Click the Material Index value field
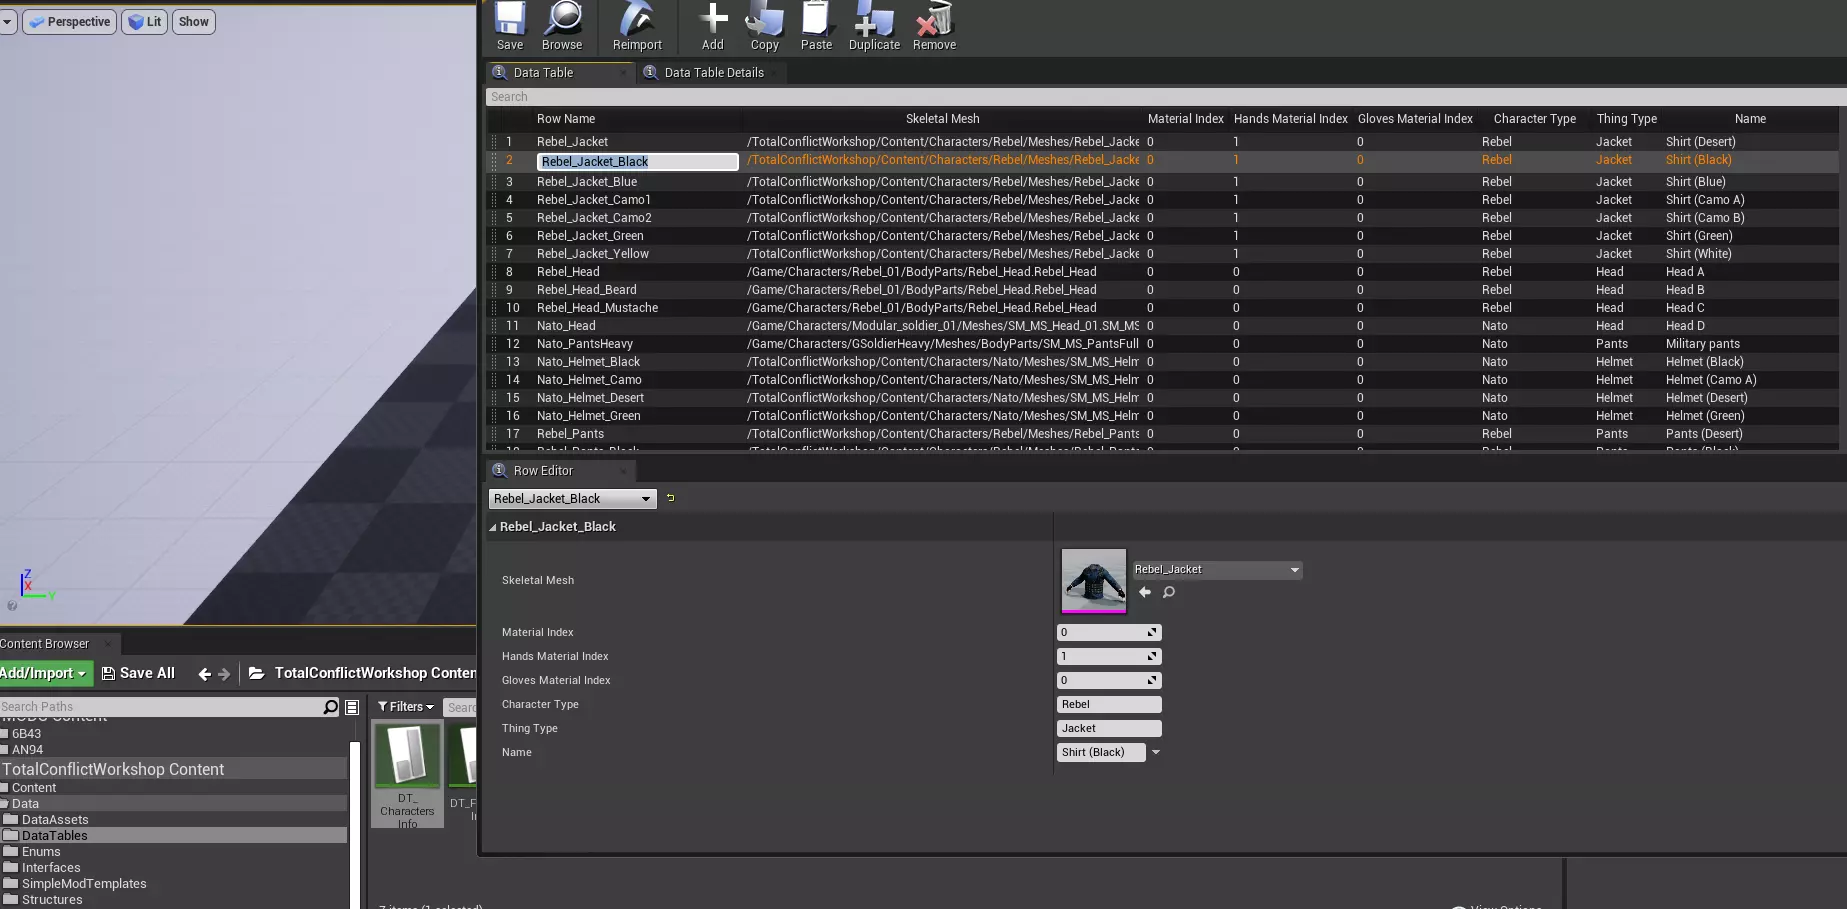The height and width of the screenshot is (909, 1847). click(x=1101, y=632)
